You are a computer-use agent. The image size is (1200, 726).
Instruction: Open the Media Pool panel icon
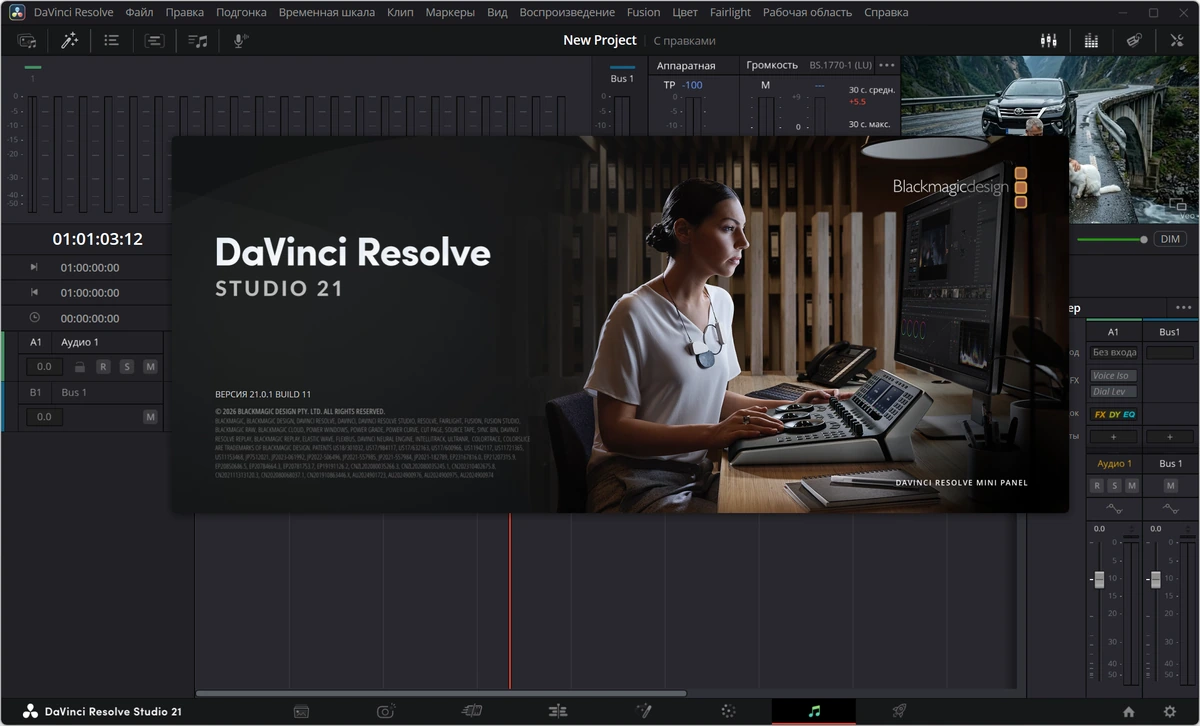(x=27, y=41)
